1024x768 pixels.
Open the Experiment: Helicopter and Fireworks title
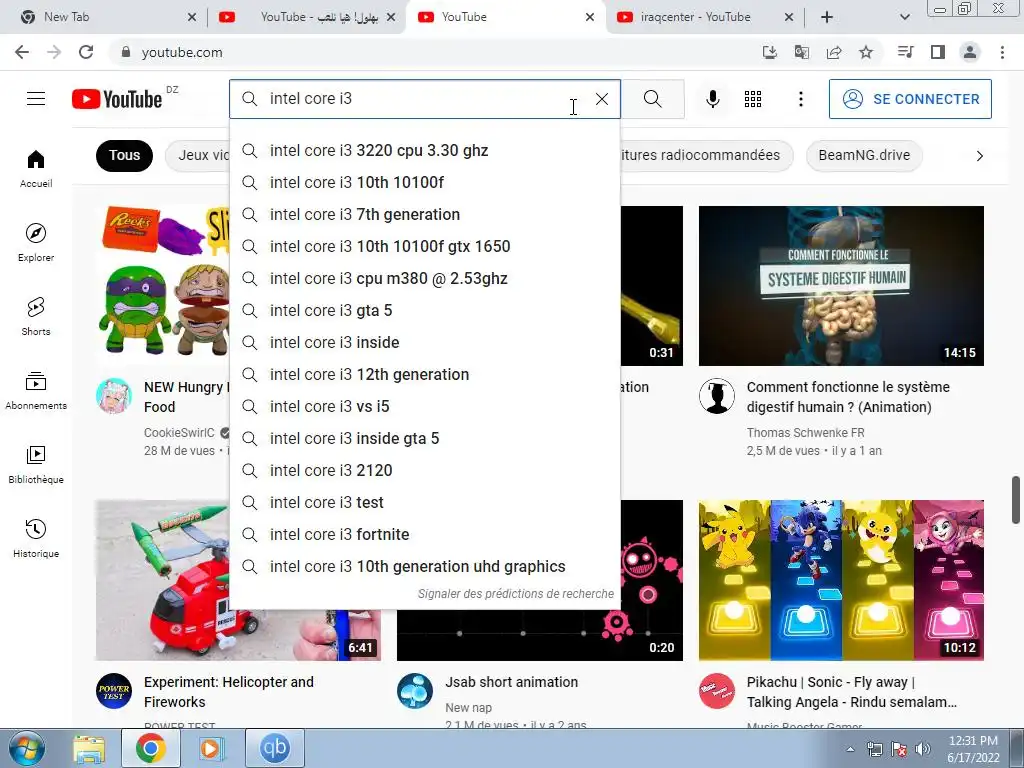click(x=229, y=692)
